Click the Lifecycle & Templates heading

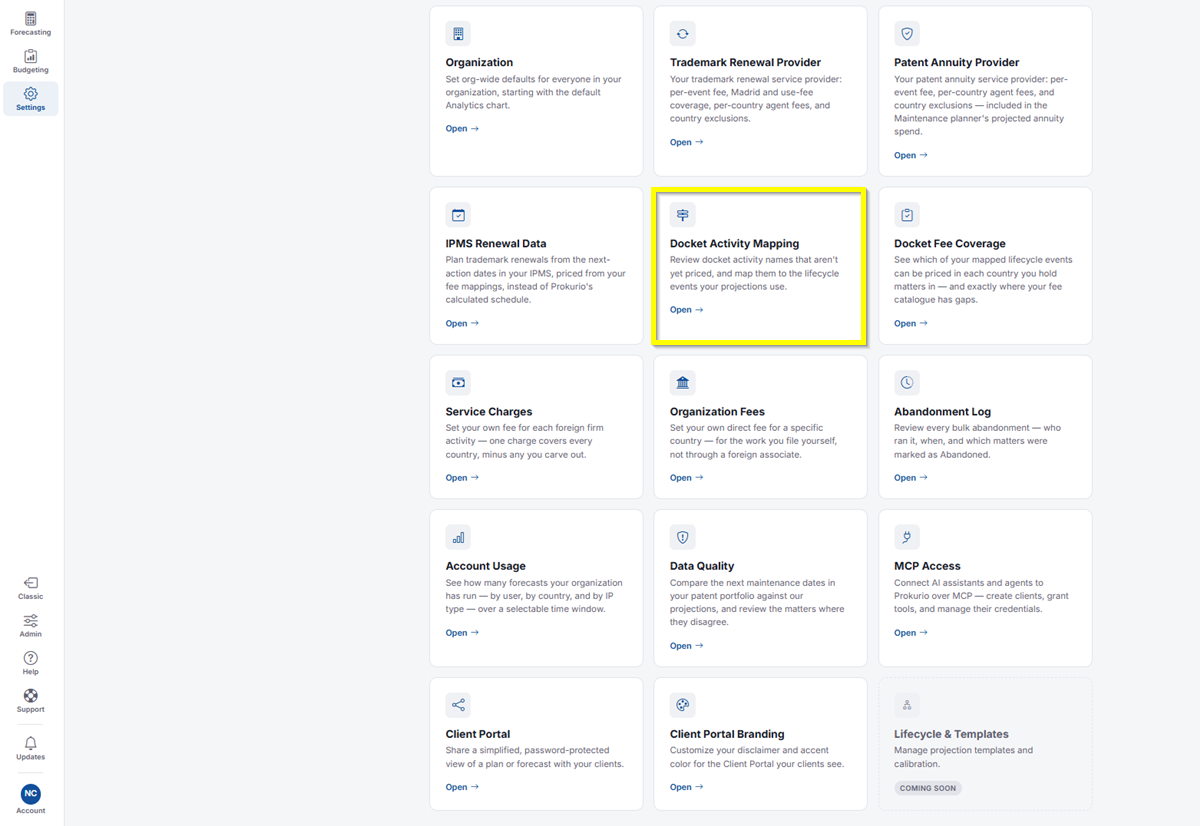[x=952, y=734]
